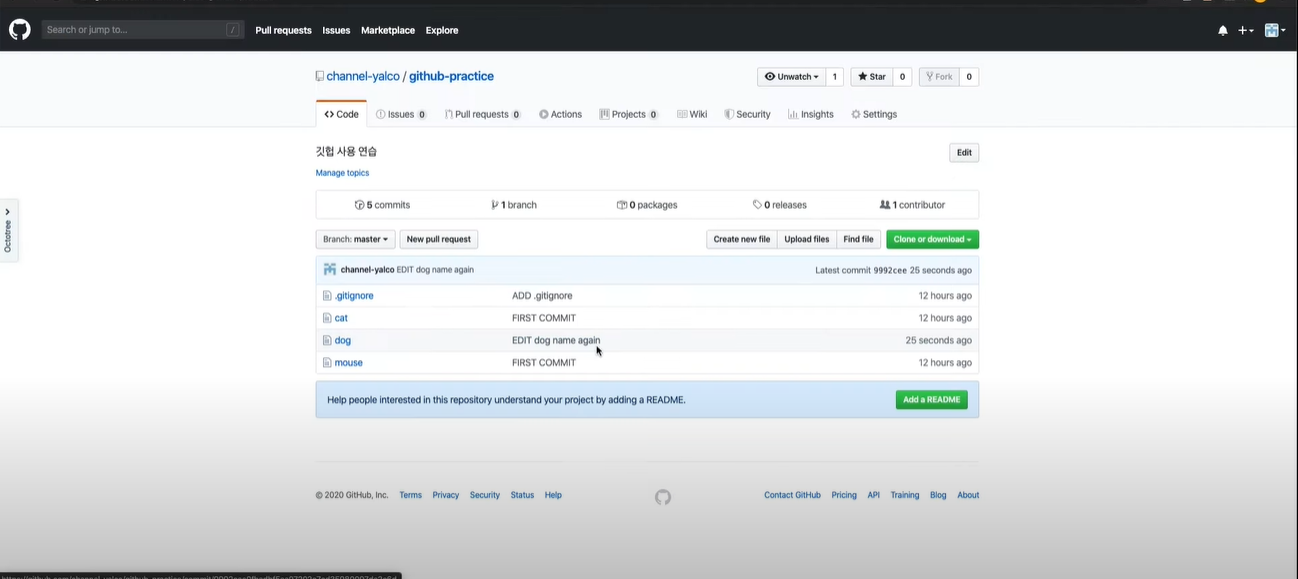Screen dimensions: 1298x579
Task: Go to Marketplace
Action: [388, 31]
